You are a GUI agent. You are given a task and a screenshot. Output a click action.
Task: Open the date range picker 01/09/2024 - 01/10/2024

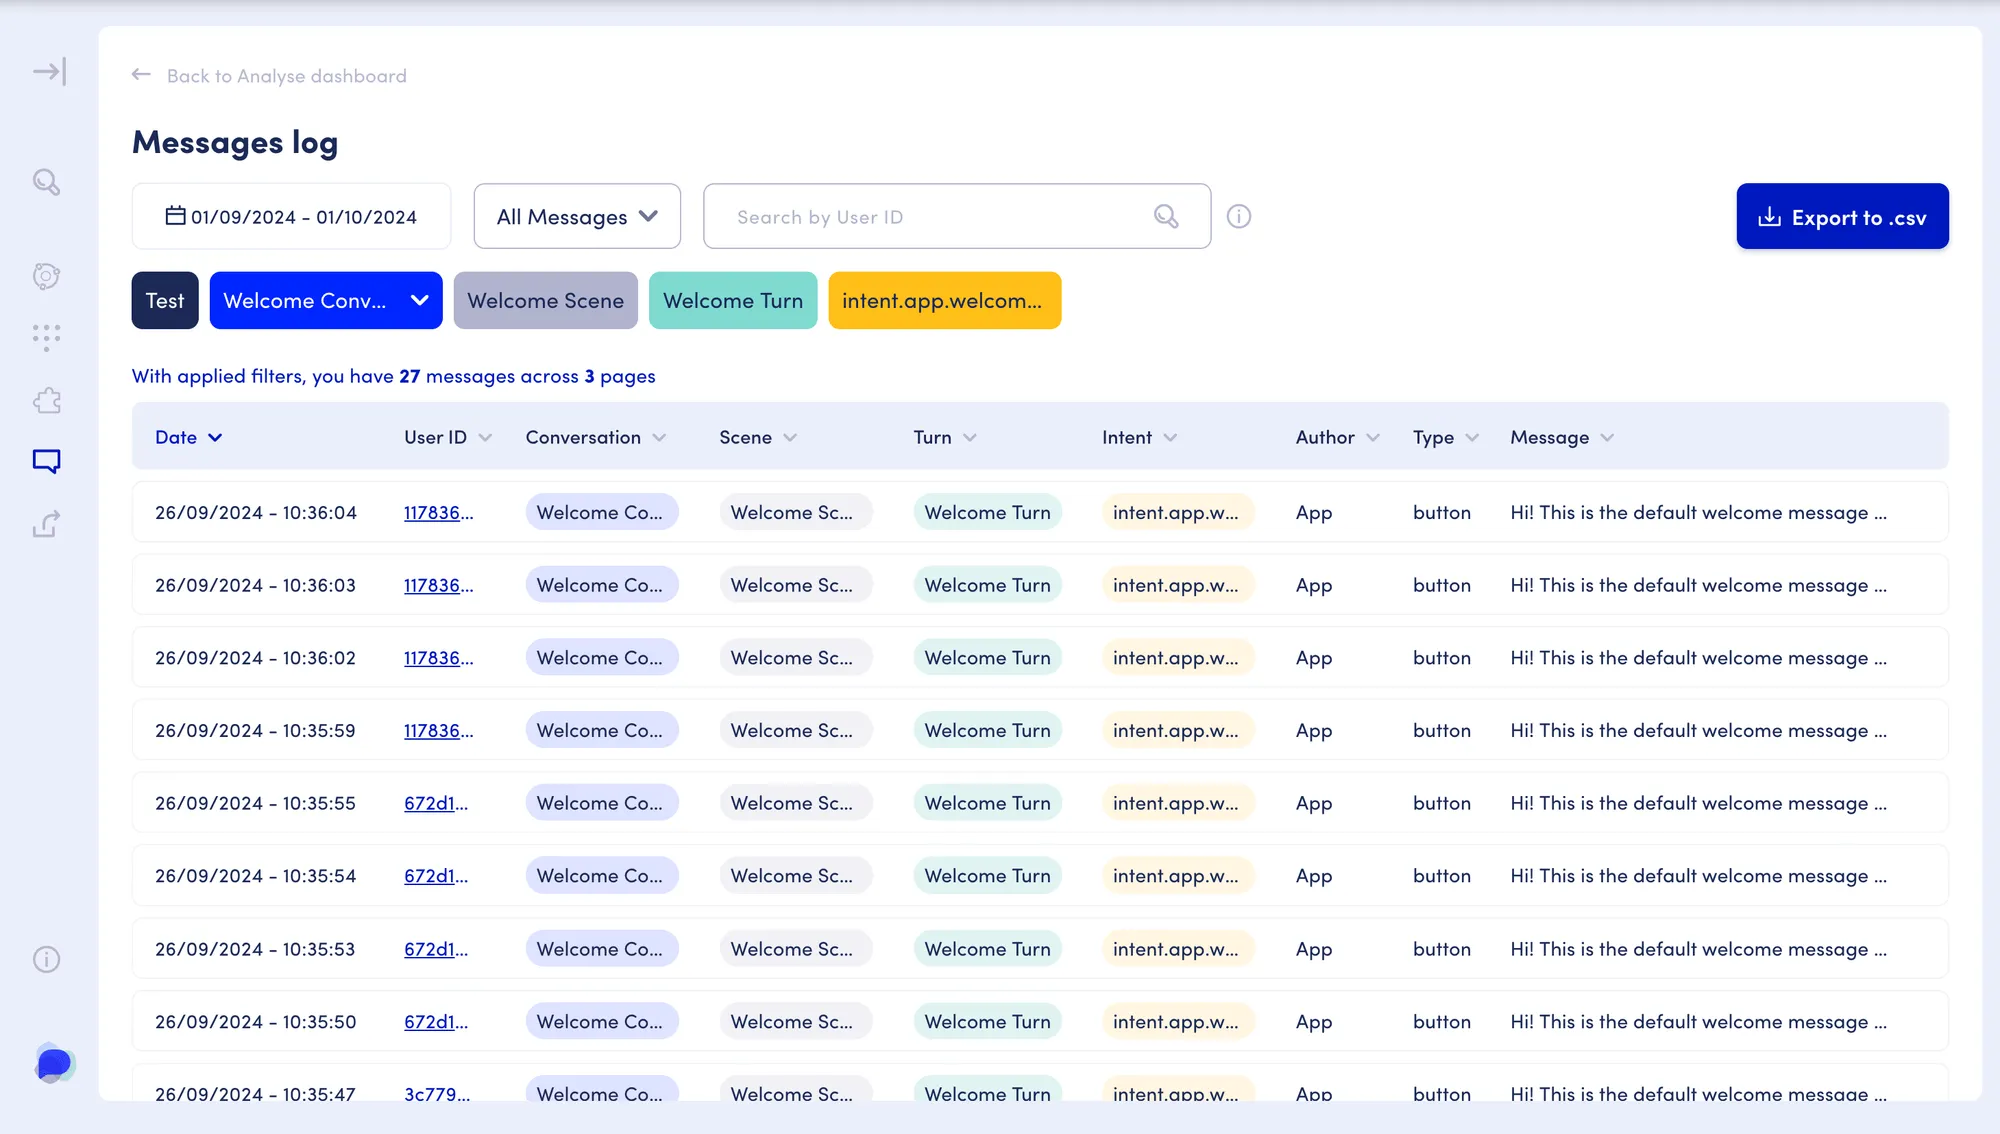tap(291, 216)
